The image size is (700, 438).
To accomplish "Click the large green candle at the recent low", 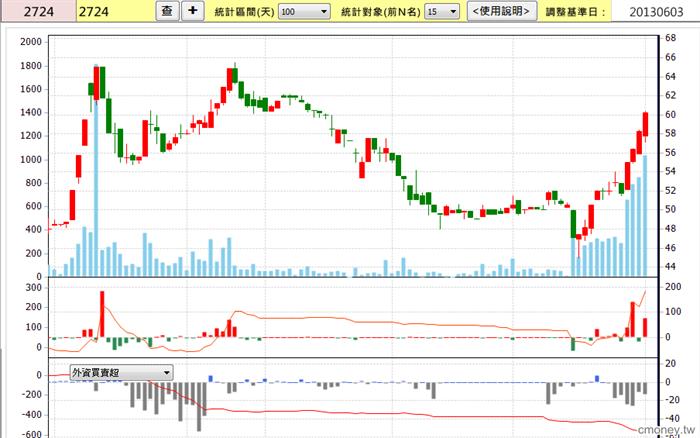I will coord(574,224).
